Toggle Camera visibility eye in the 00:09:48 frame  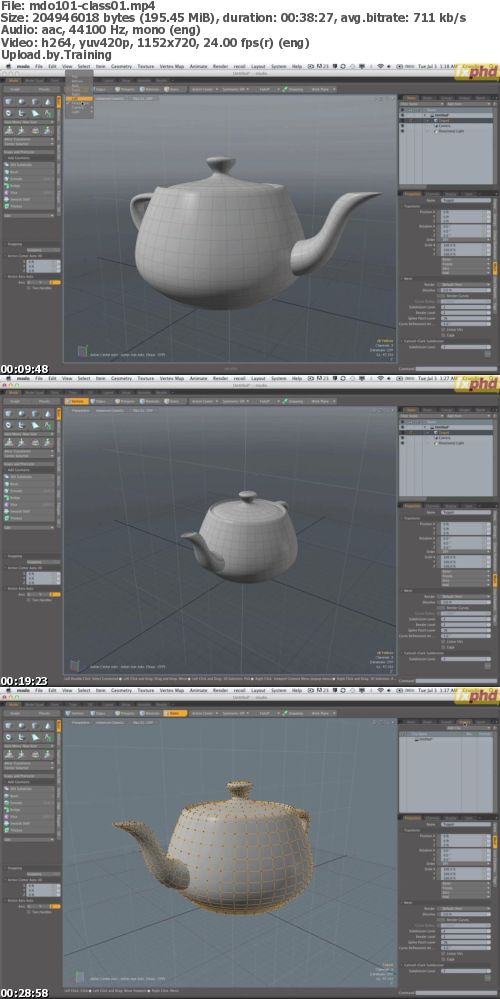tap(402, 126)
